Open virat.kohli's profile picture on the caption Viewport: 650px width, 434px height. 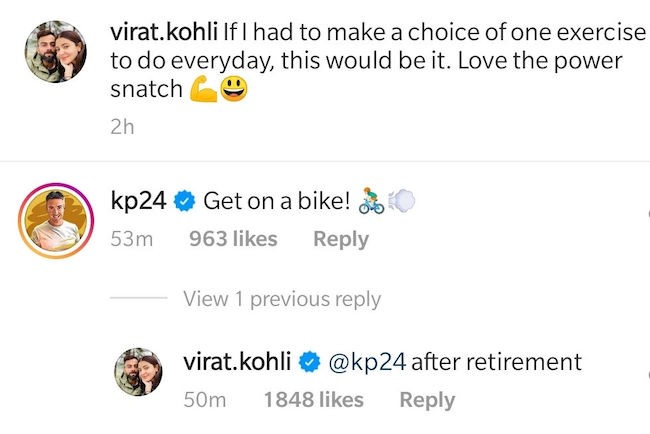pyautogui.click(x=52, y=59)
